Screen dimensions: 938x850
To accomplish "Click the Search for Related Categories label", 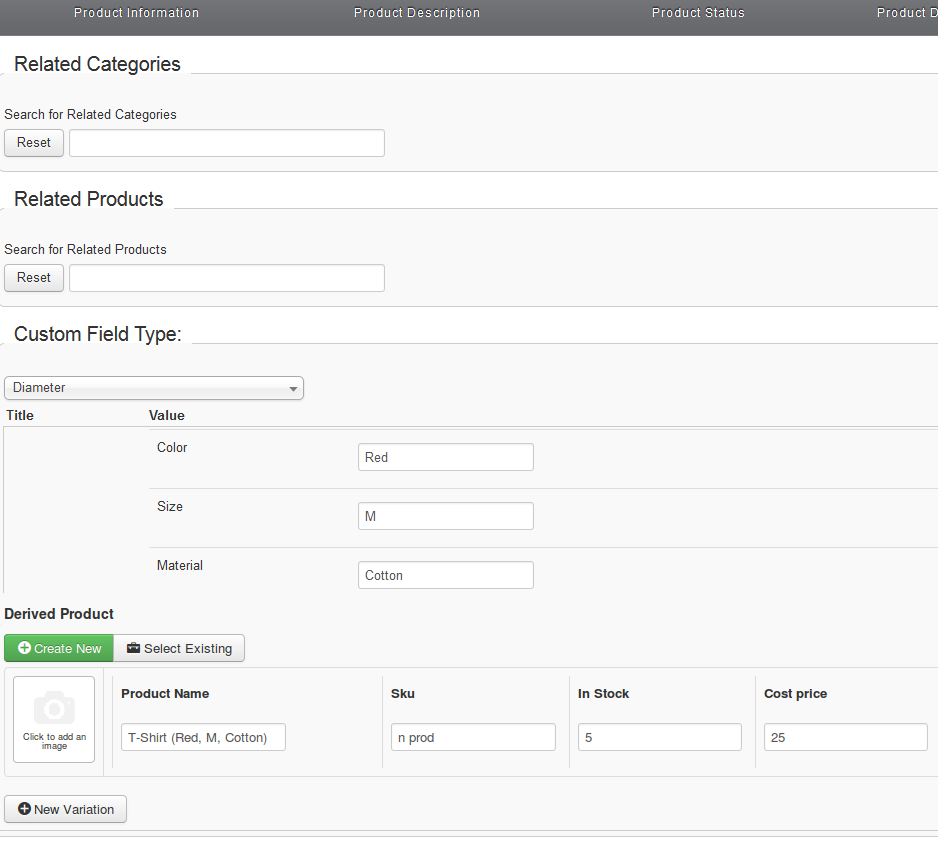I will [x=90, y=114].
